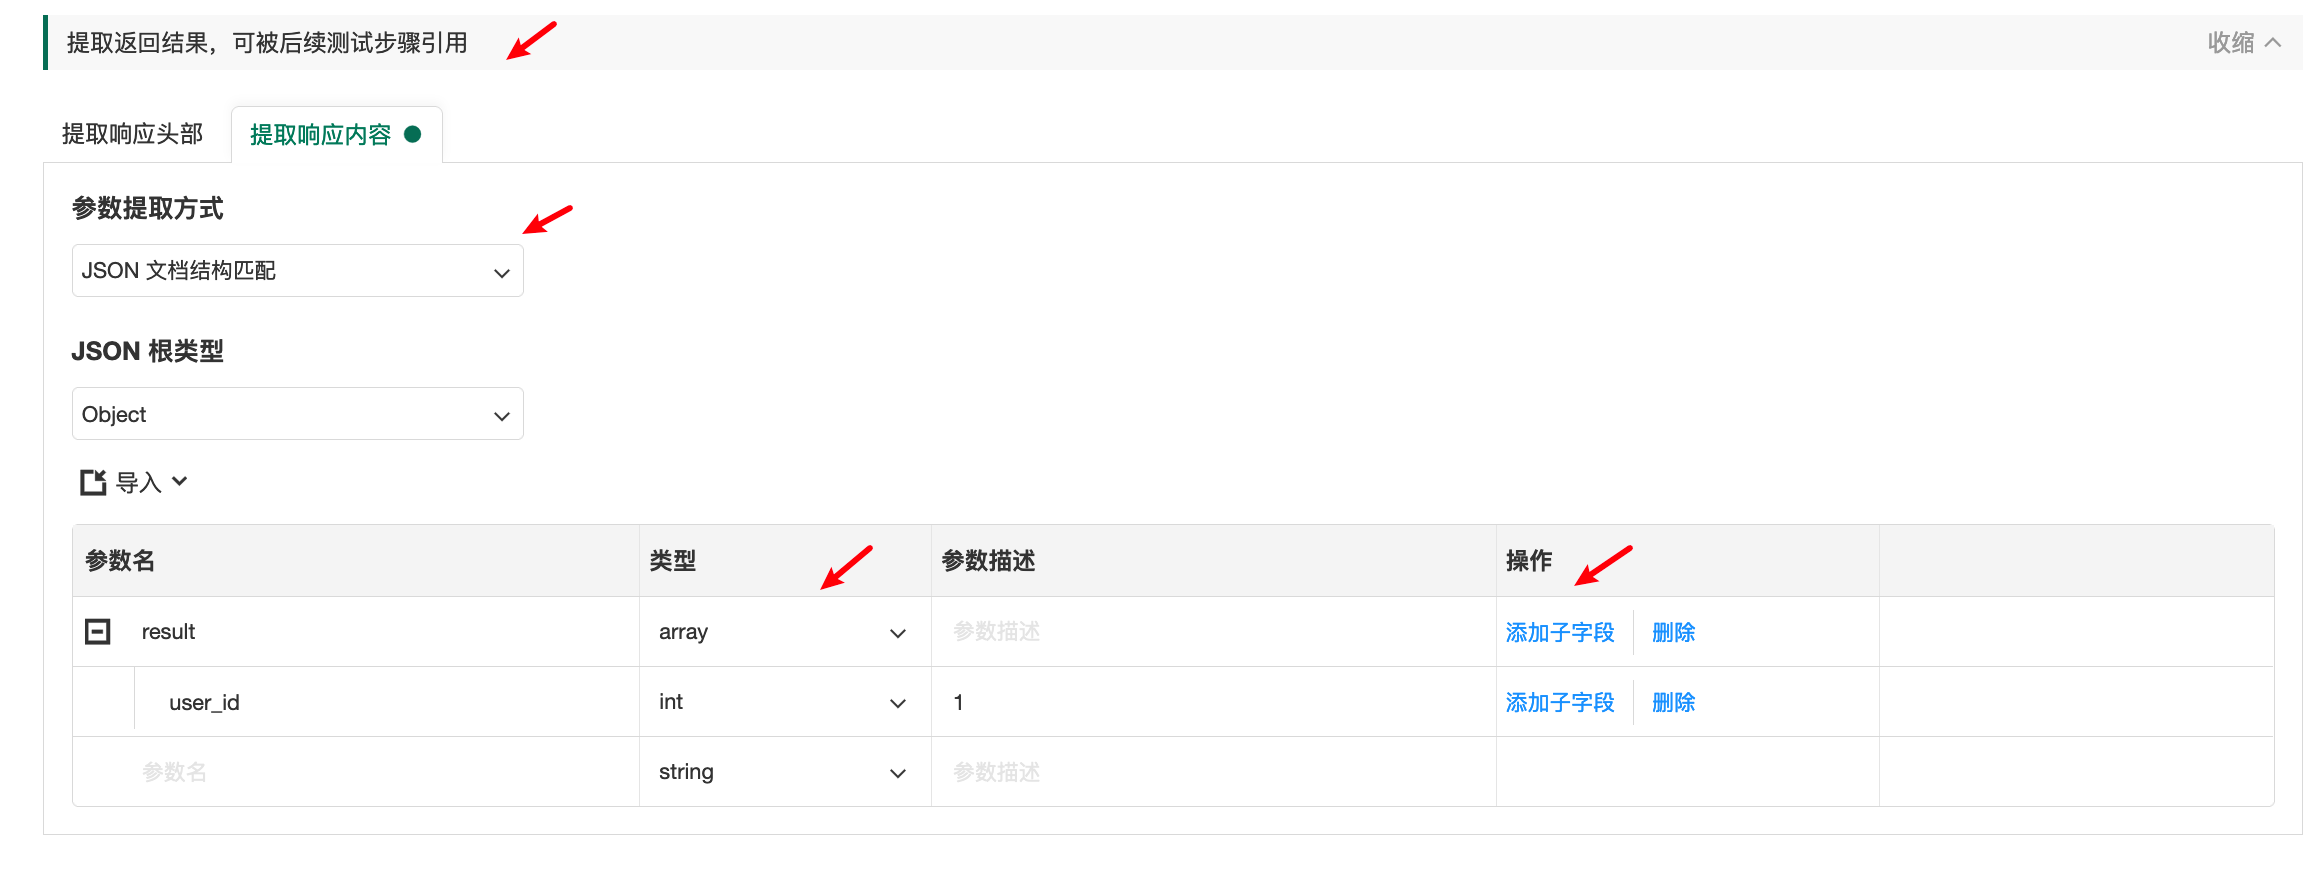Screen dimensions: 2324x874
Task: Click 添加子字段 for the user_id row
Action: point(1559,702)
